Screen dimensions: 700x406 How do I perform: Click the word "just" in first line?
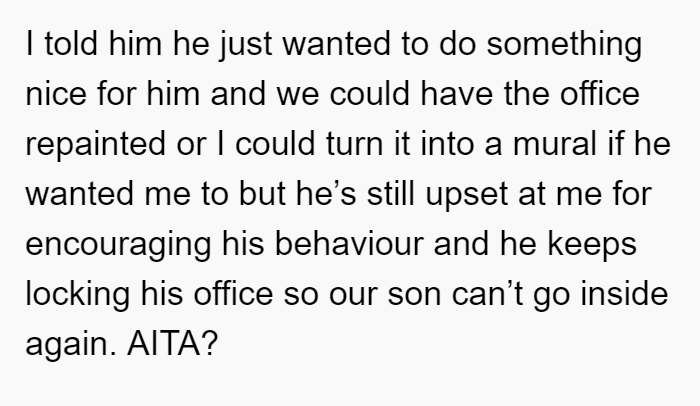pyautogui.click(x=245, y=45)
